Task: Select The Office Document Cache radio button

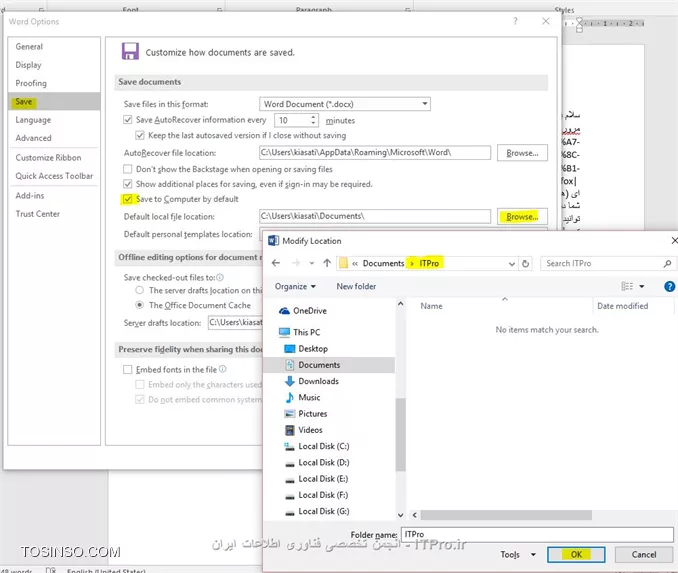Action: (139, 305)
